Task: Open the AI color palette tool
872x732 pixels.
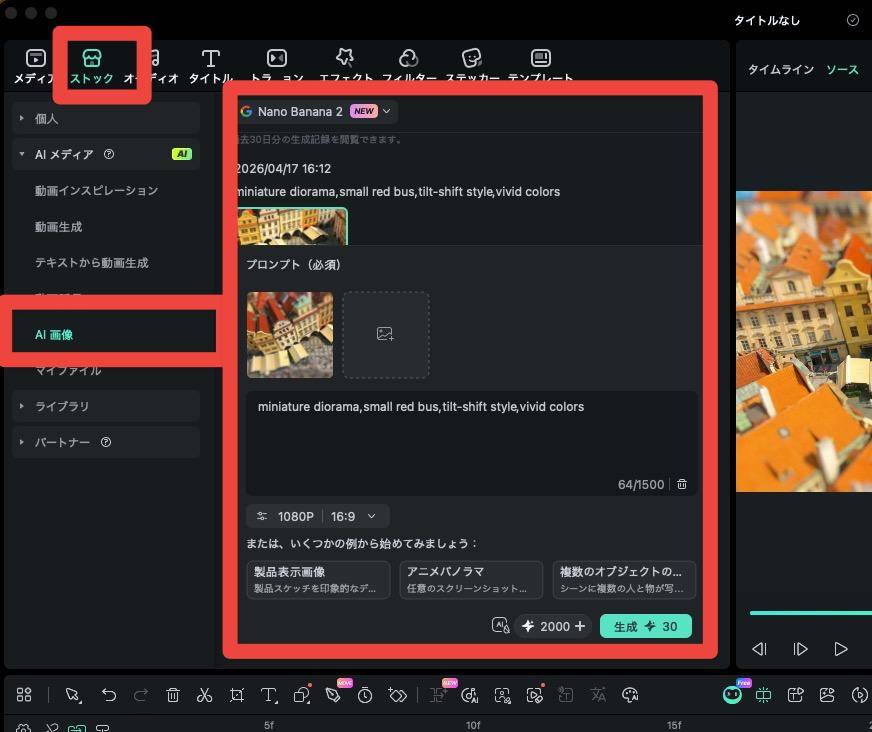Action: tap(630, 695)
